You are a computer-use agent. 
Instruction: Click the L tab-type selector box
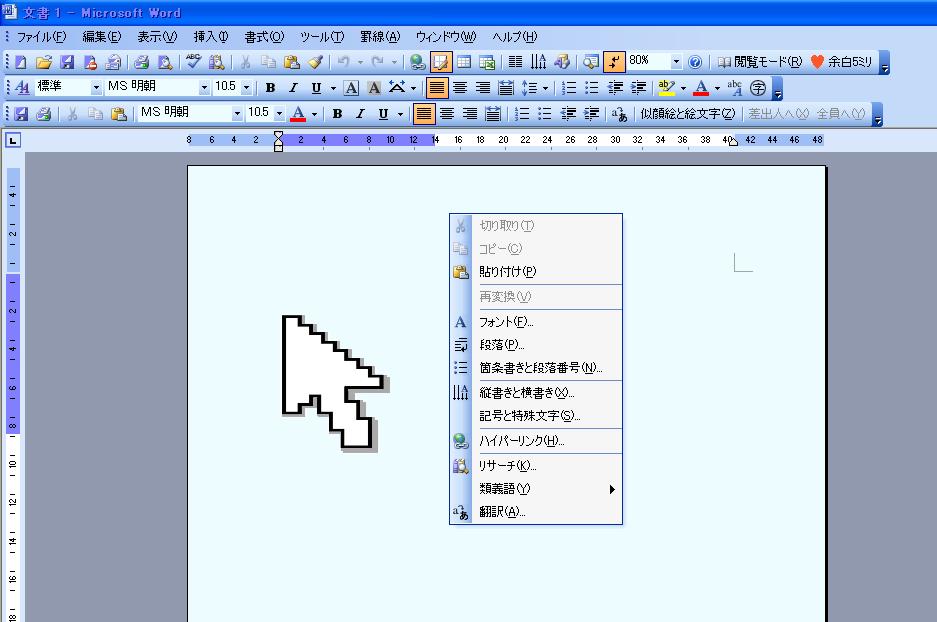tap(13, 140)
